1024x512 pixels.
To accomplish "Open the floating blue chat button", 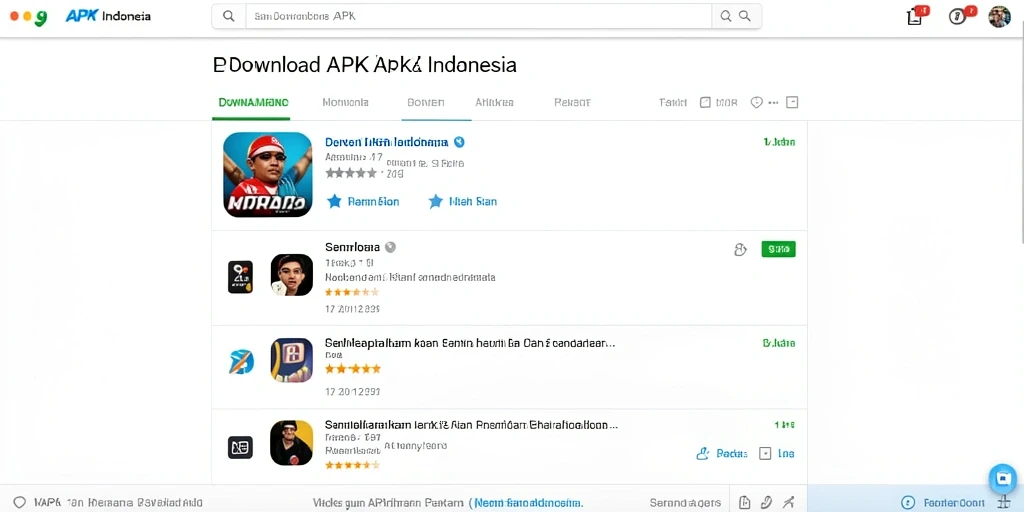I will tap(1002, 479).
